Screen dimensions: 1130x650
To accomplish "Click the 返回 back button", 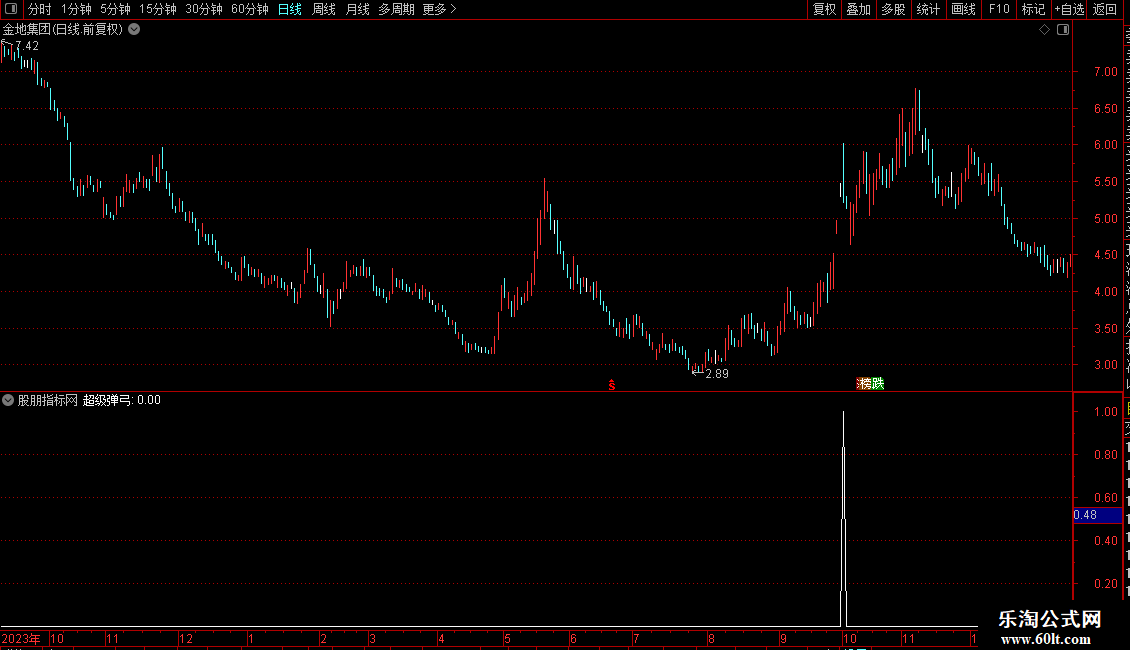I will [1104, 9].
